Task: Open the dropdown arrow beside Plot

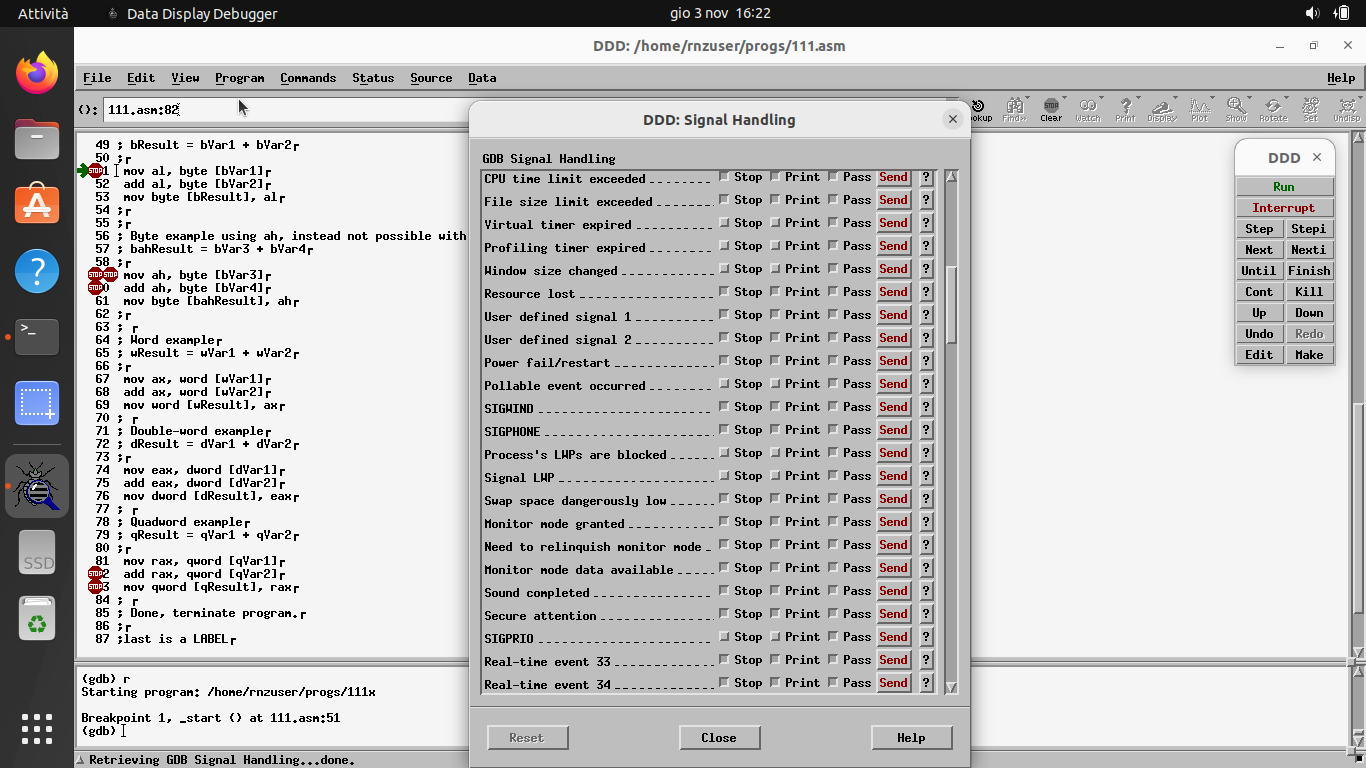Action: (1211, 99)
